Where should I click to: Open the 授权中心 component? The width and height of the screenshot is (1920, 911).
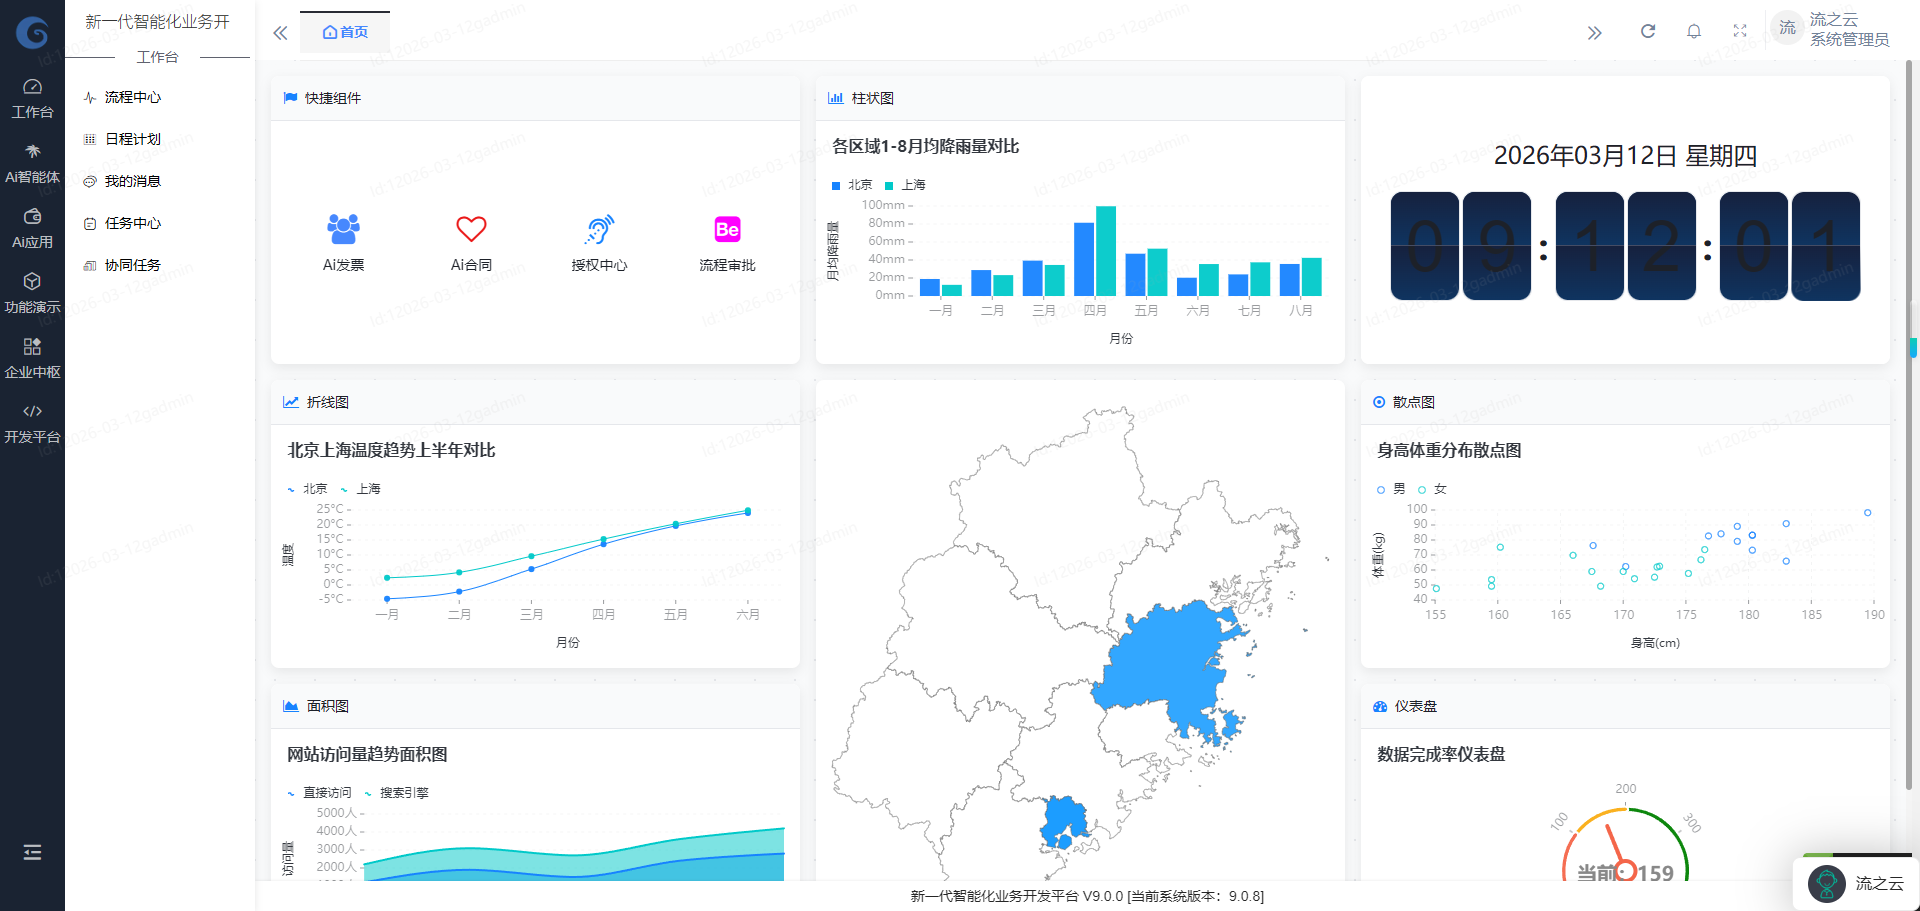(x=599, y=229)
